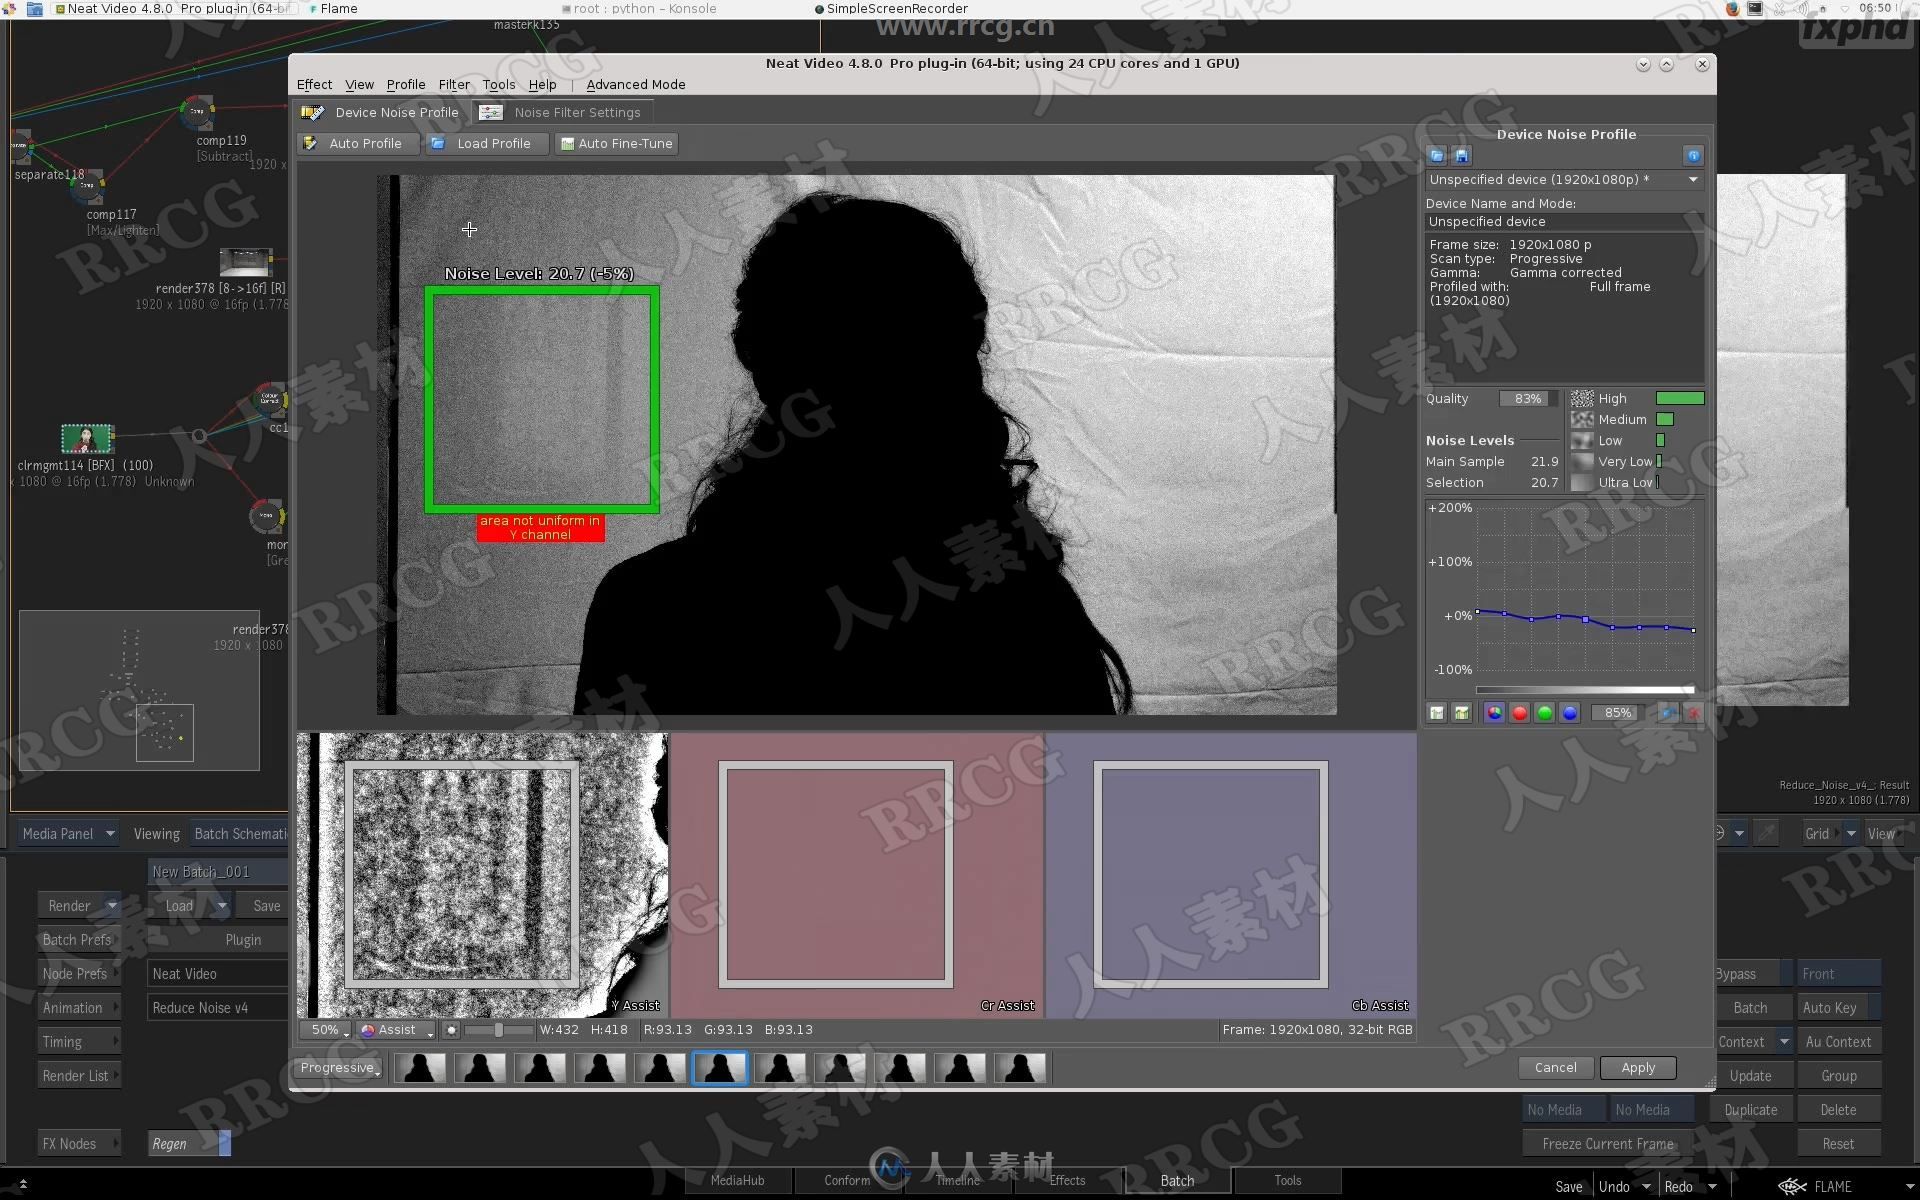1920x1200 pixels.
Task: Expand the Advanced Mode menu
Action: 636,86
